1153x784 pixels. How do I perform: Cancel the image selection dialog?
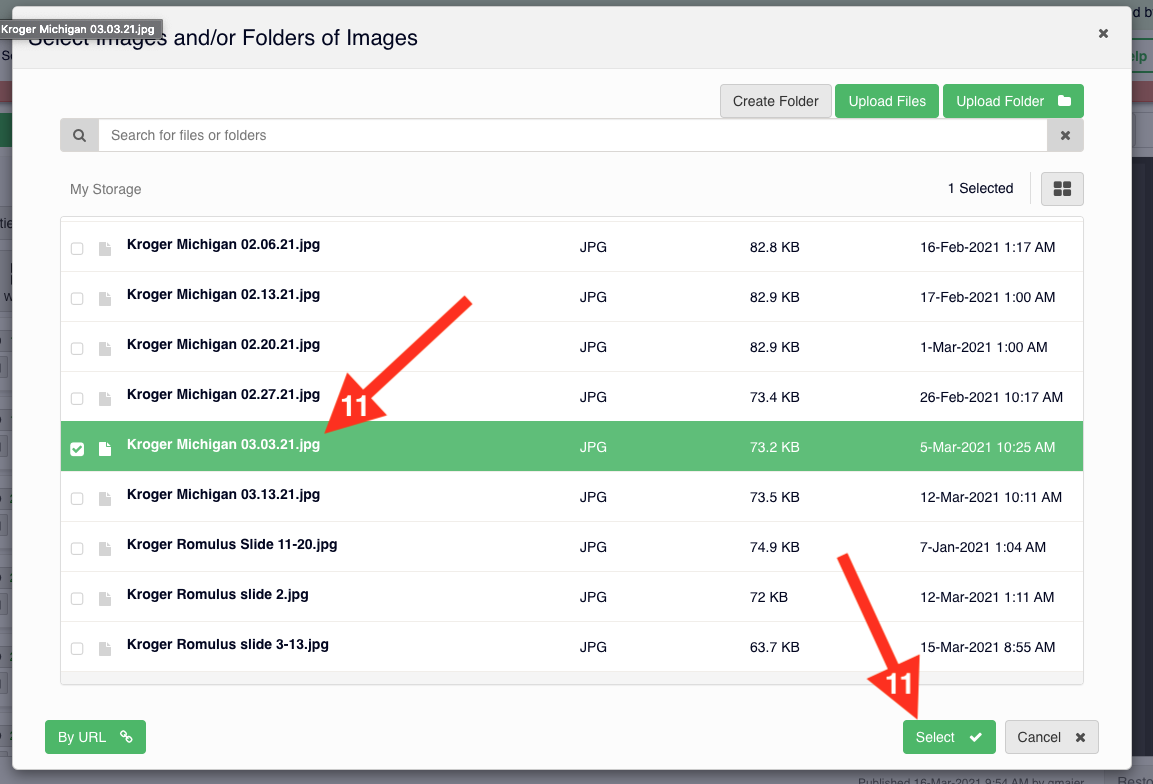coord(1052,737)
